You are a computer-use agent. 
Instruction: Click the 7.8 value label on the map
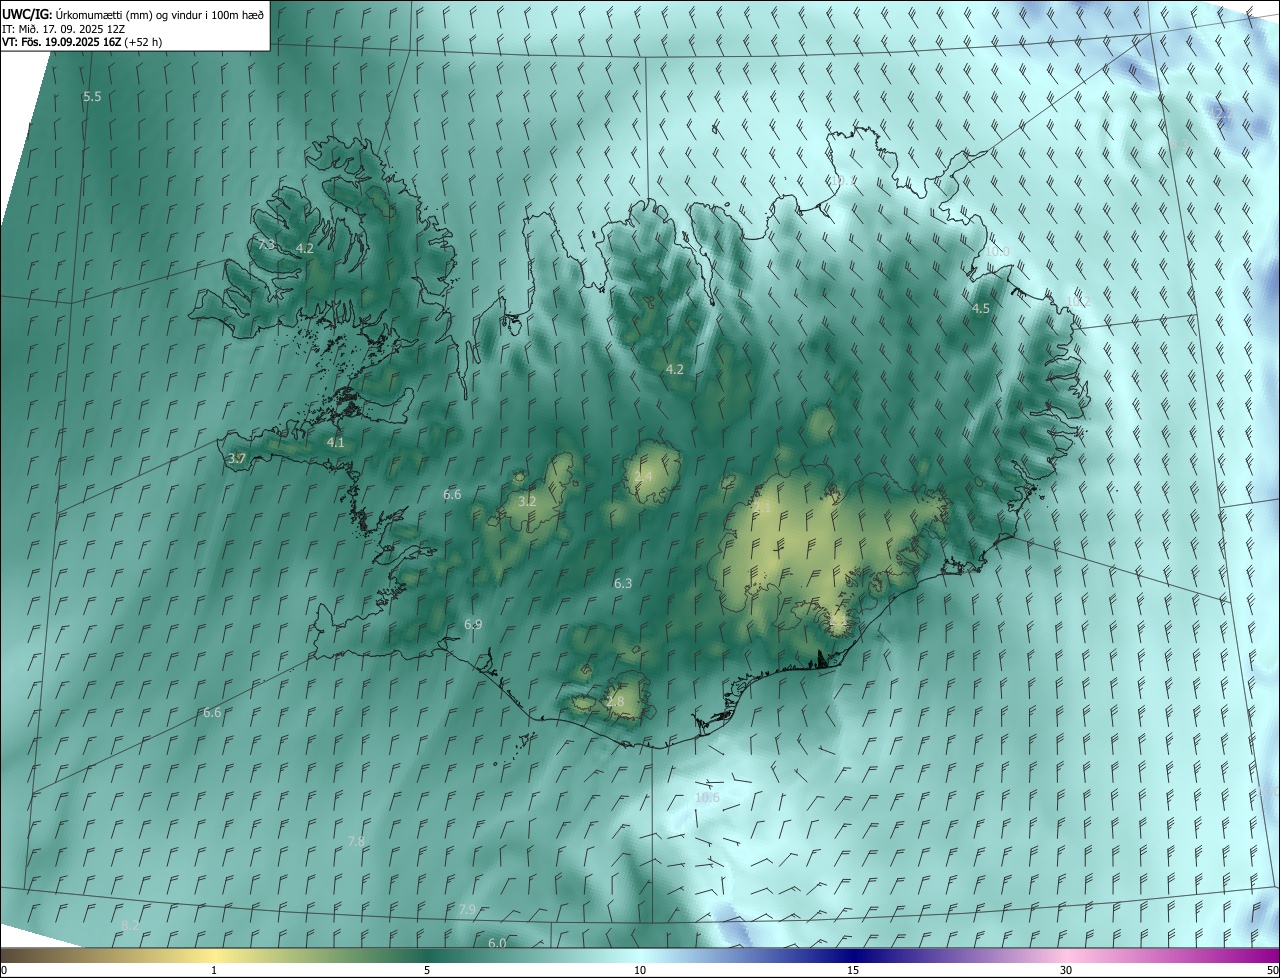click(356, 842)
